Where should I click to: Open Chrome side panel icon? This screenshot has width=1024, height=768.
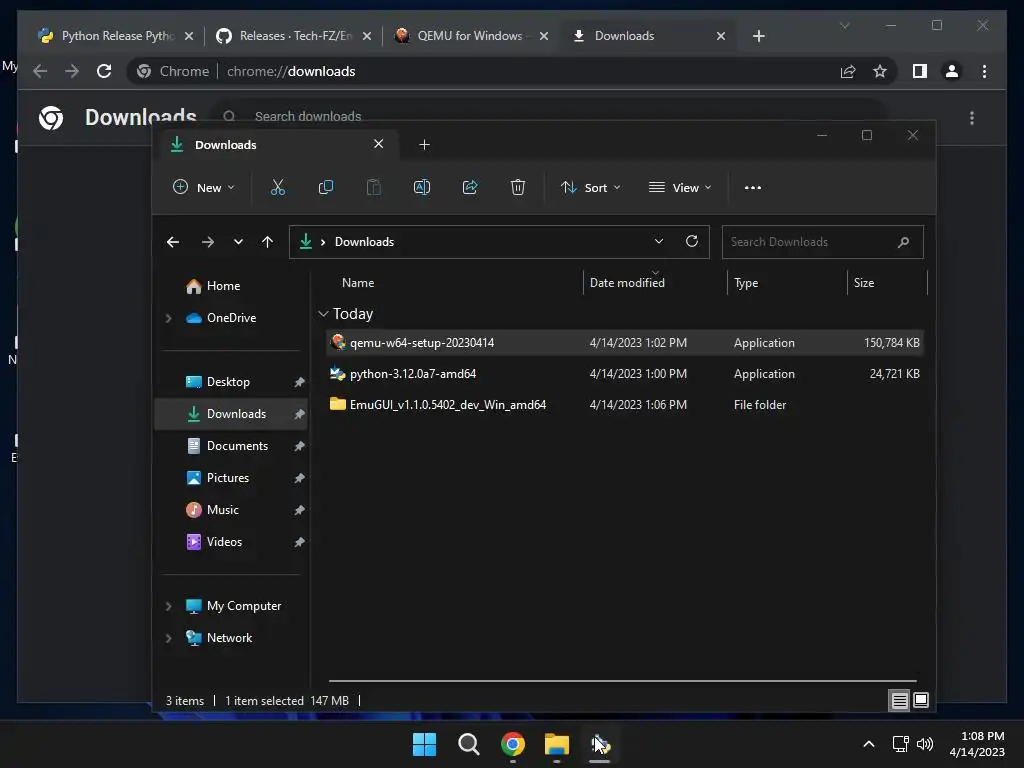[920, 71]
